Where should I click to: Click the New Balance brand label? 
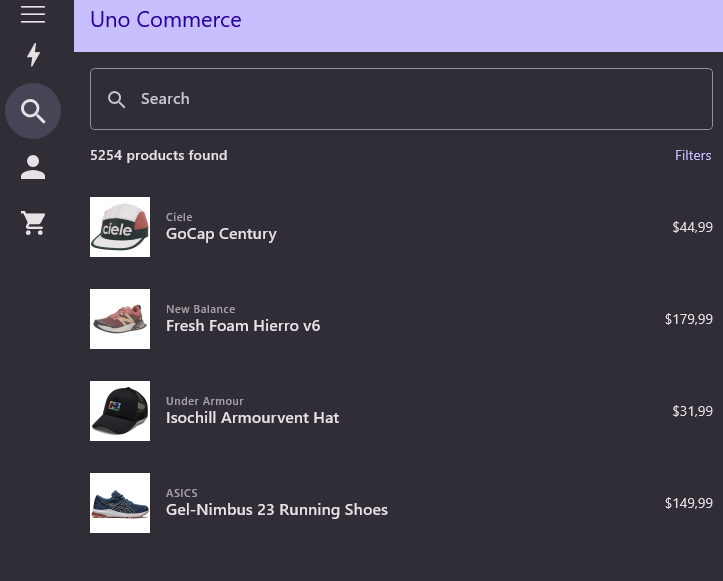(201, 309)
